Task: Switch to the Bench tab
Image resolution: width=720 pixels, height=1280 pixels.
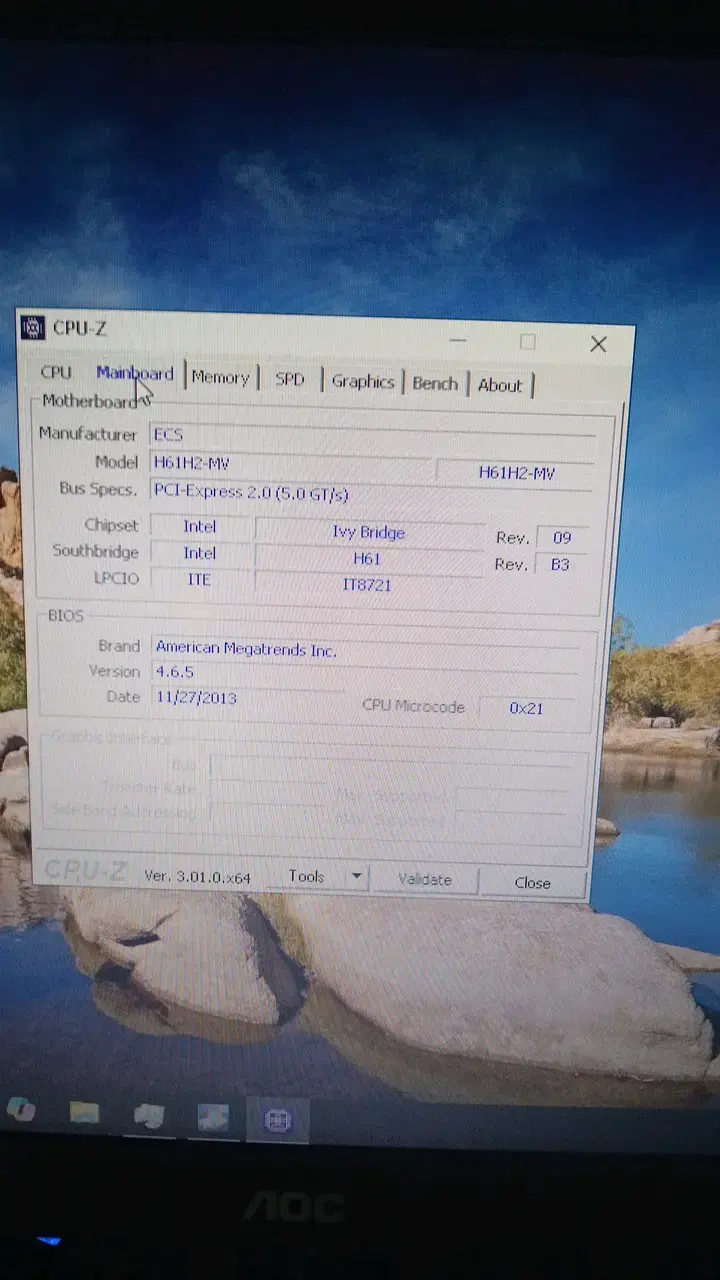Action: coord(435,383)
